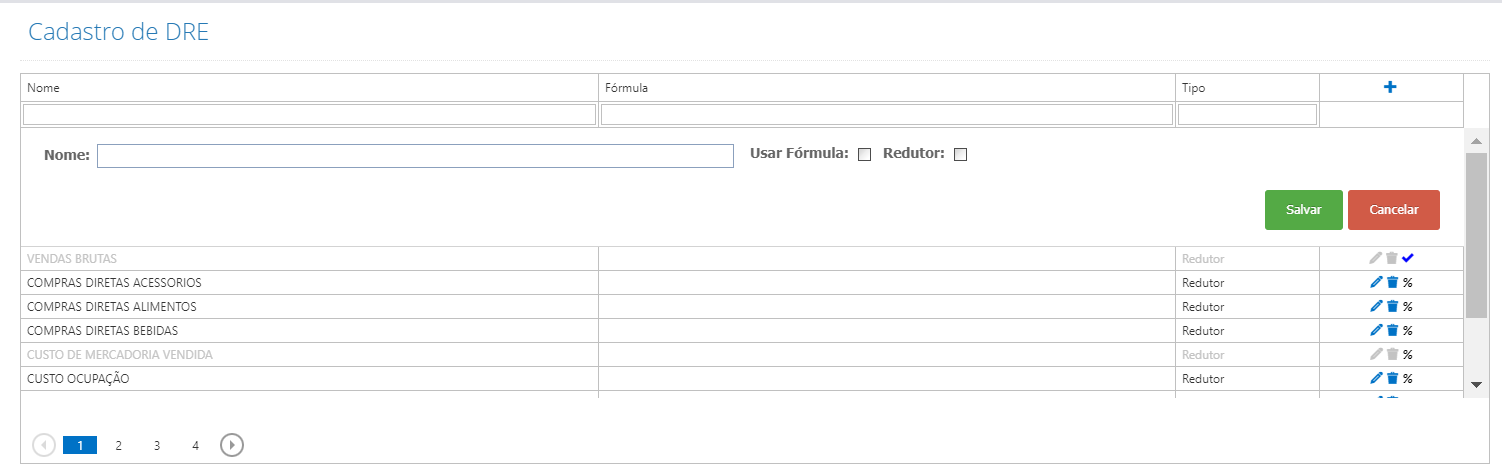The width and height of the screenshot is (1502, 466).
Task: Tick the Redutor checkbox
Action: coord(961,155)
